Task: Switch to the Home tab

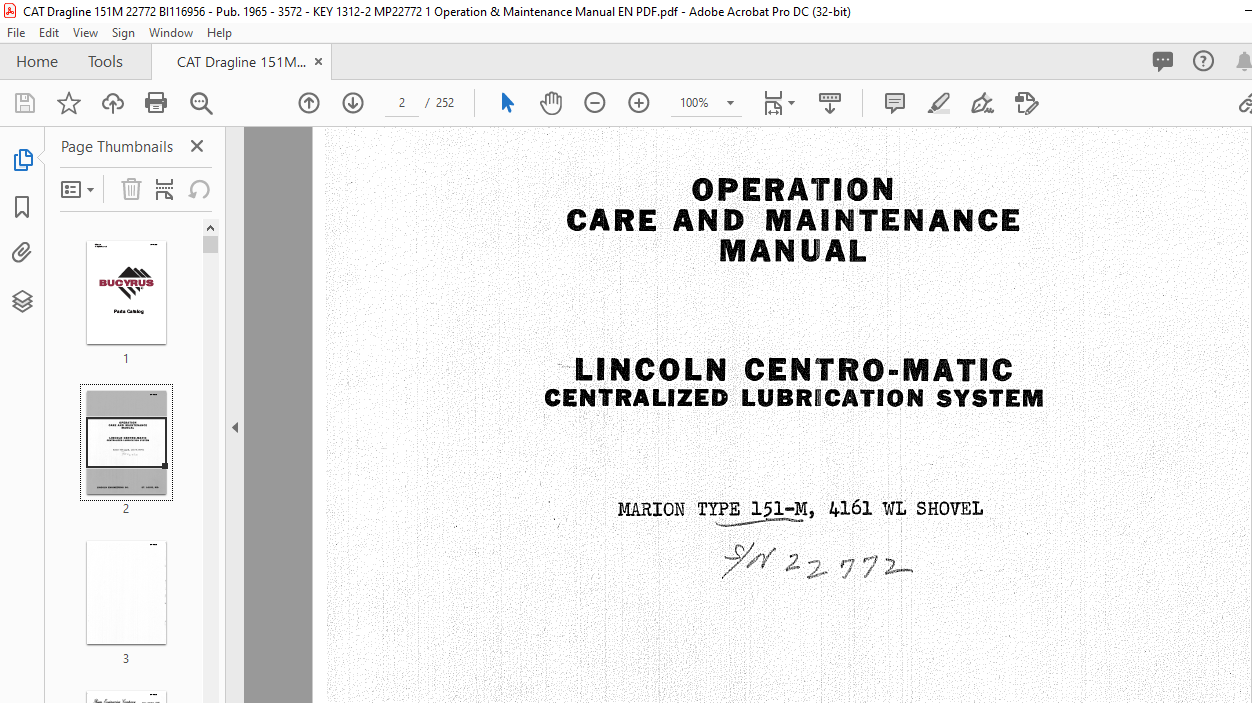Action: [x=37, y=62]
